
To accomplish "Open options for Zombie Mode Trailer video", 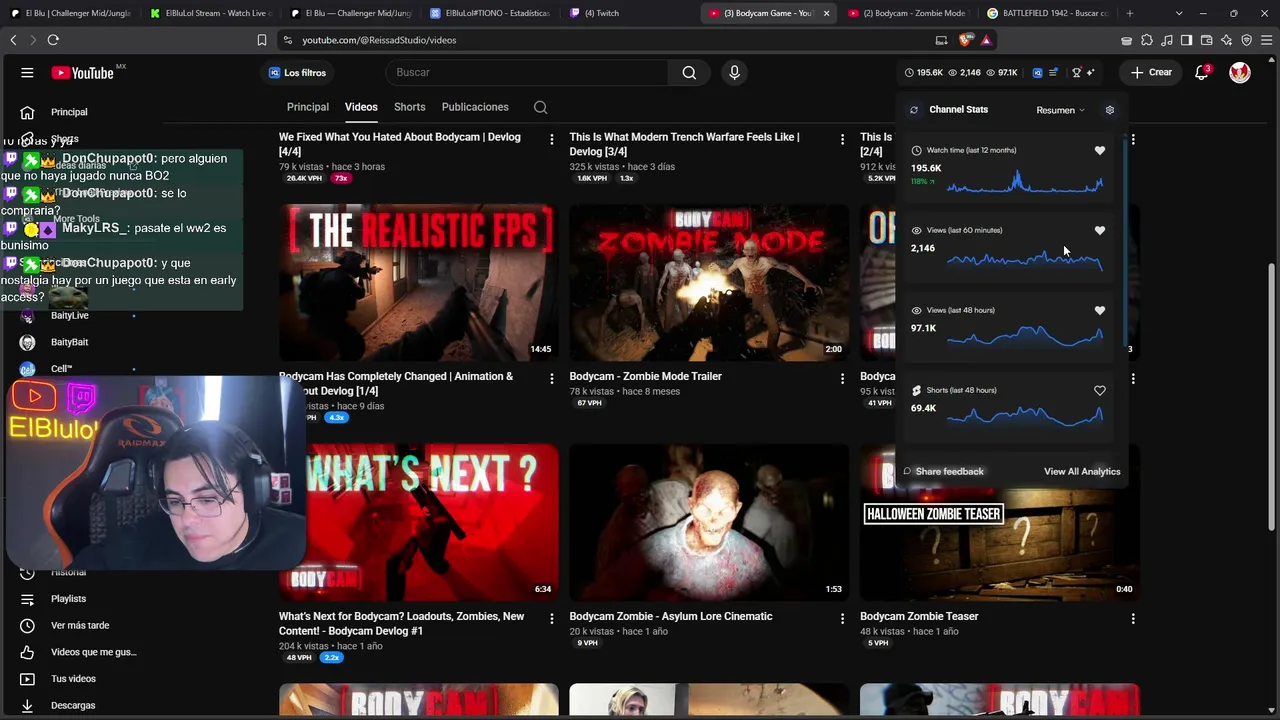I will pyautogui.click(x=842, y=379).
